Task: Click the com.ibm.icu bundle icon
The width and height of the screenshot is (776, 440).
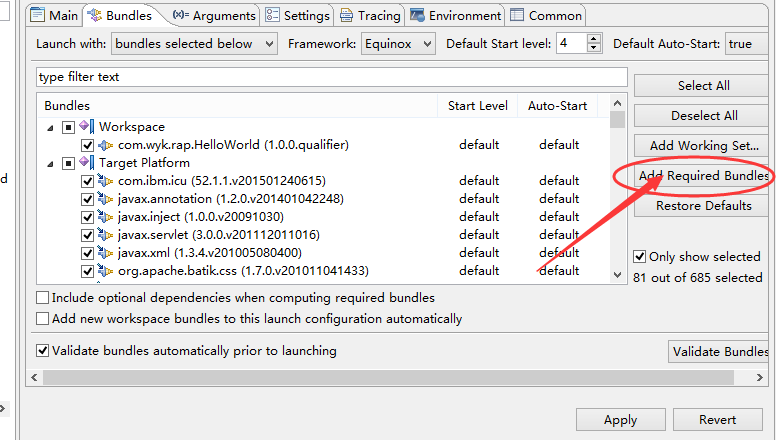Action: [x=105, y=181]
